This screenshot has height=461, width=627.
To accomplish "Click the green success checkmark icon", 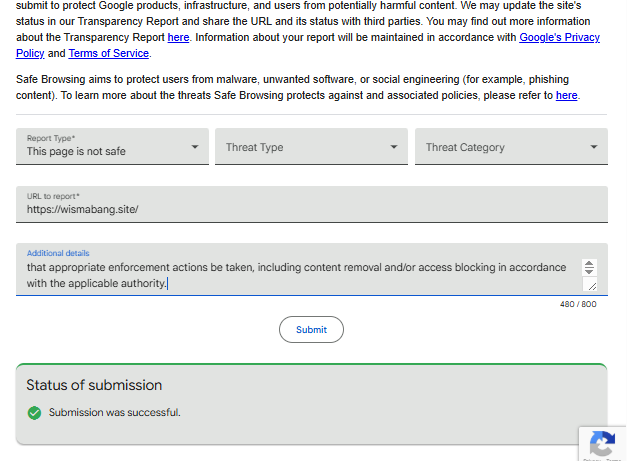I will click(x=34, y=413).
